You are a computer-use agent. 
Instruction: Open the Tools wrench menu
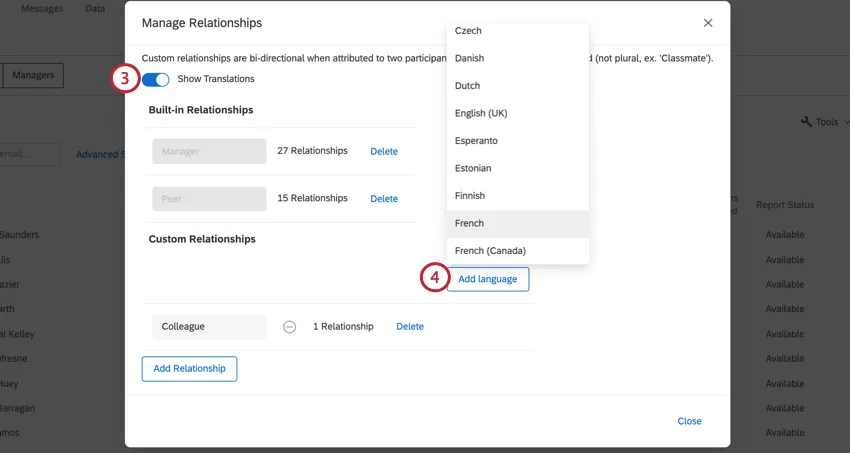pyautogui.click(x=820, y=122)
